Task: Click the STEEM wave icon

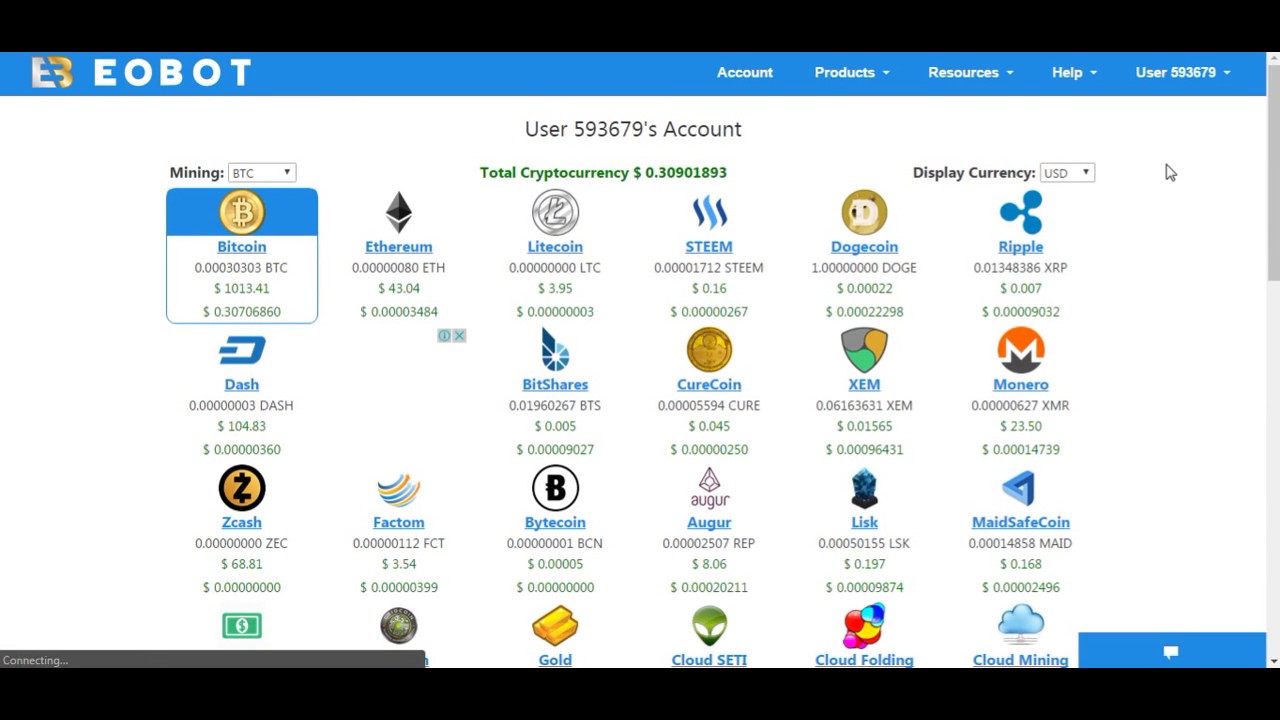Action: click(x=709, y=212)
